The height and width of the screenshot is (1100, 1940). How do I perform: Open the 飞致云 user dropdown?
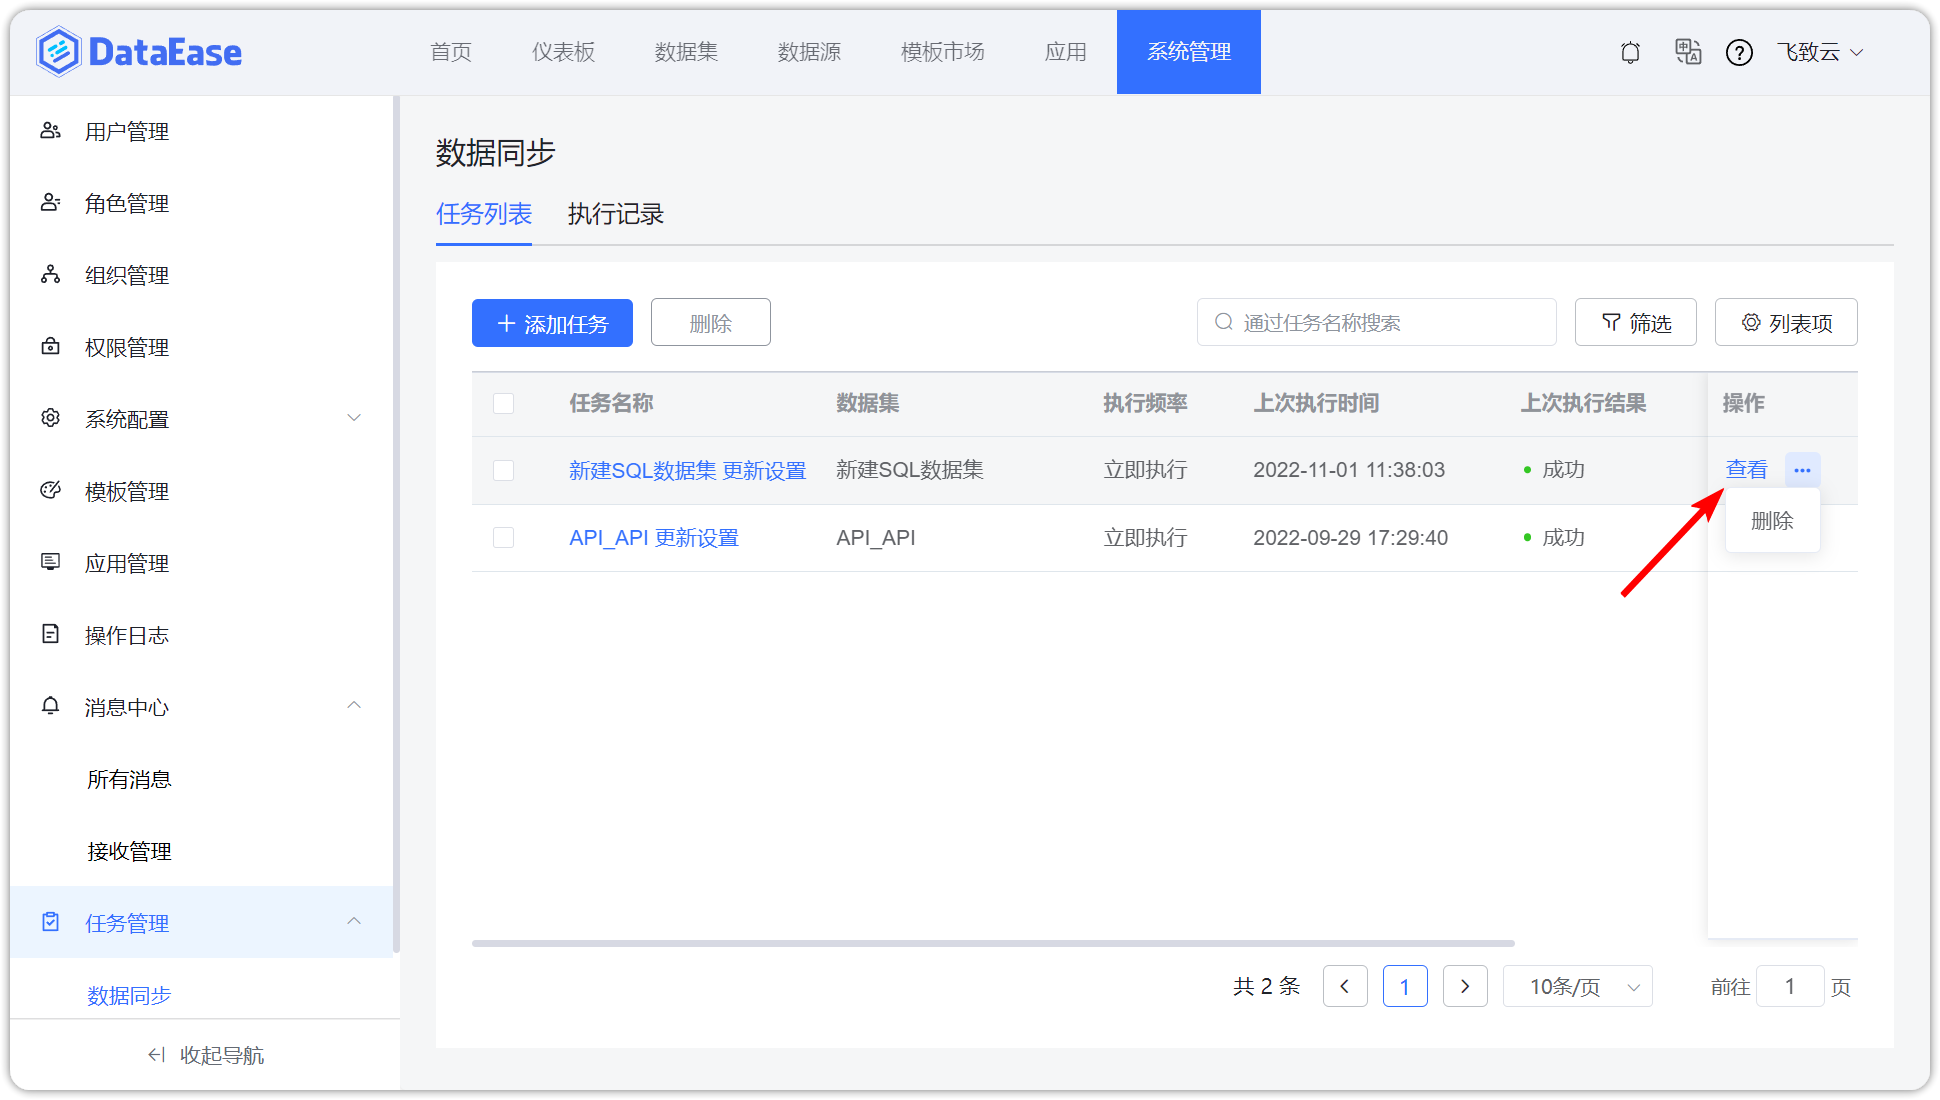(1820, 52)
